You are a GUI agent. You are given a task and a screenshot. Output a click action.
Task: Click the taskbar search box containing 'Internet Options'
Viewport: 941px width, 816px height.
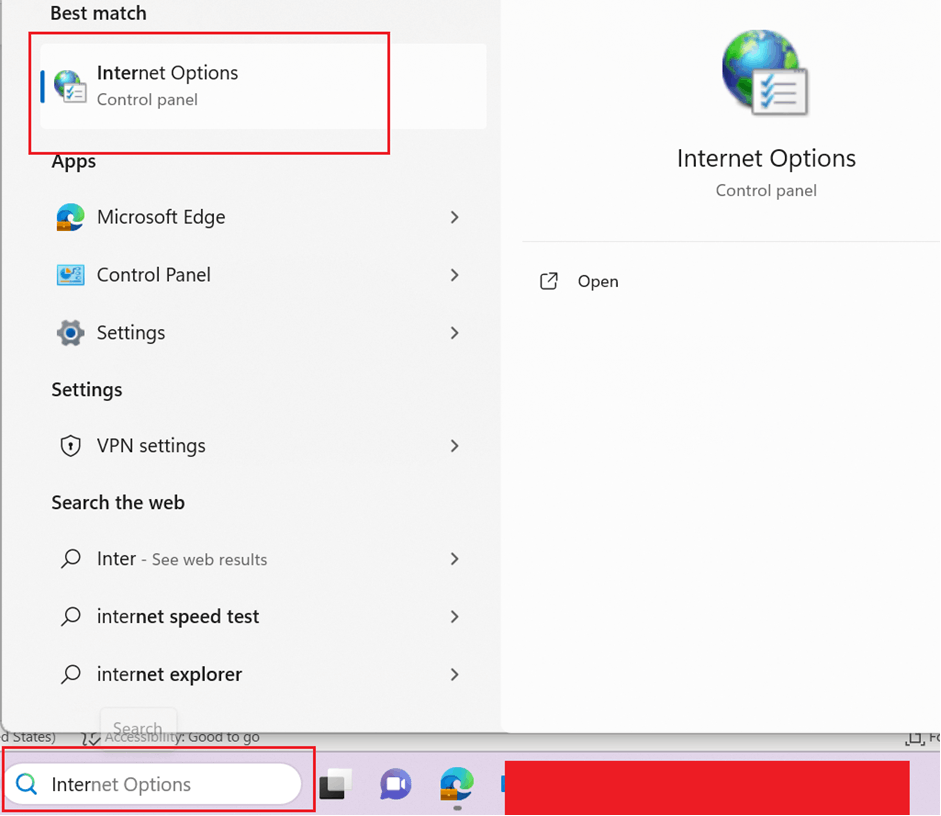153,784
